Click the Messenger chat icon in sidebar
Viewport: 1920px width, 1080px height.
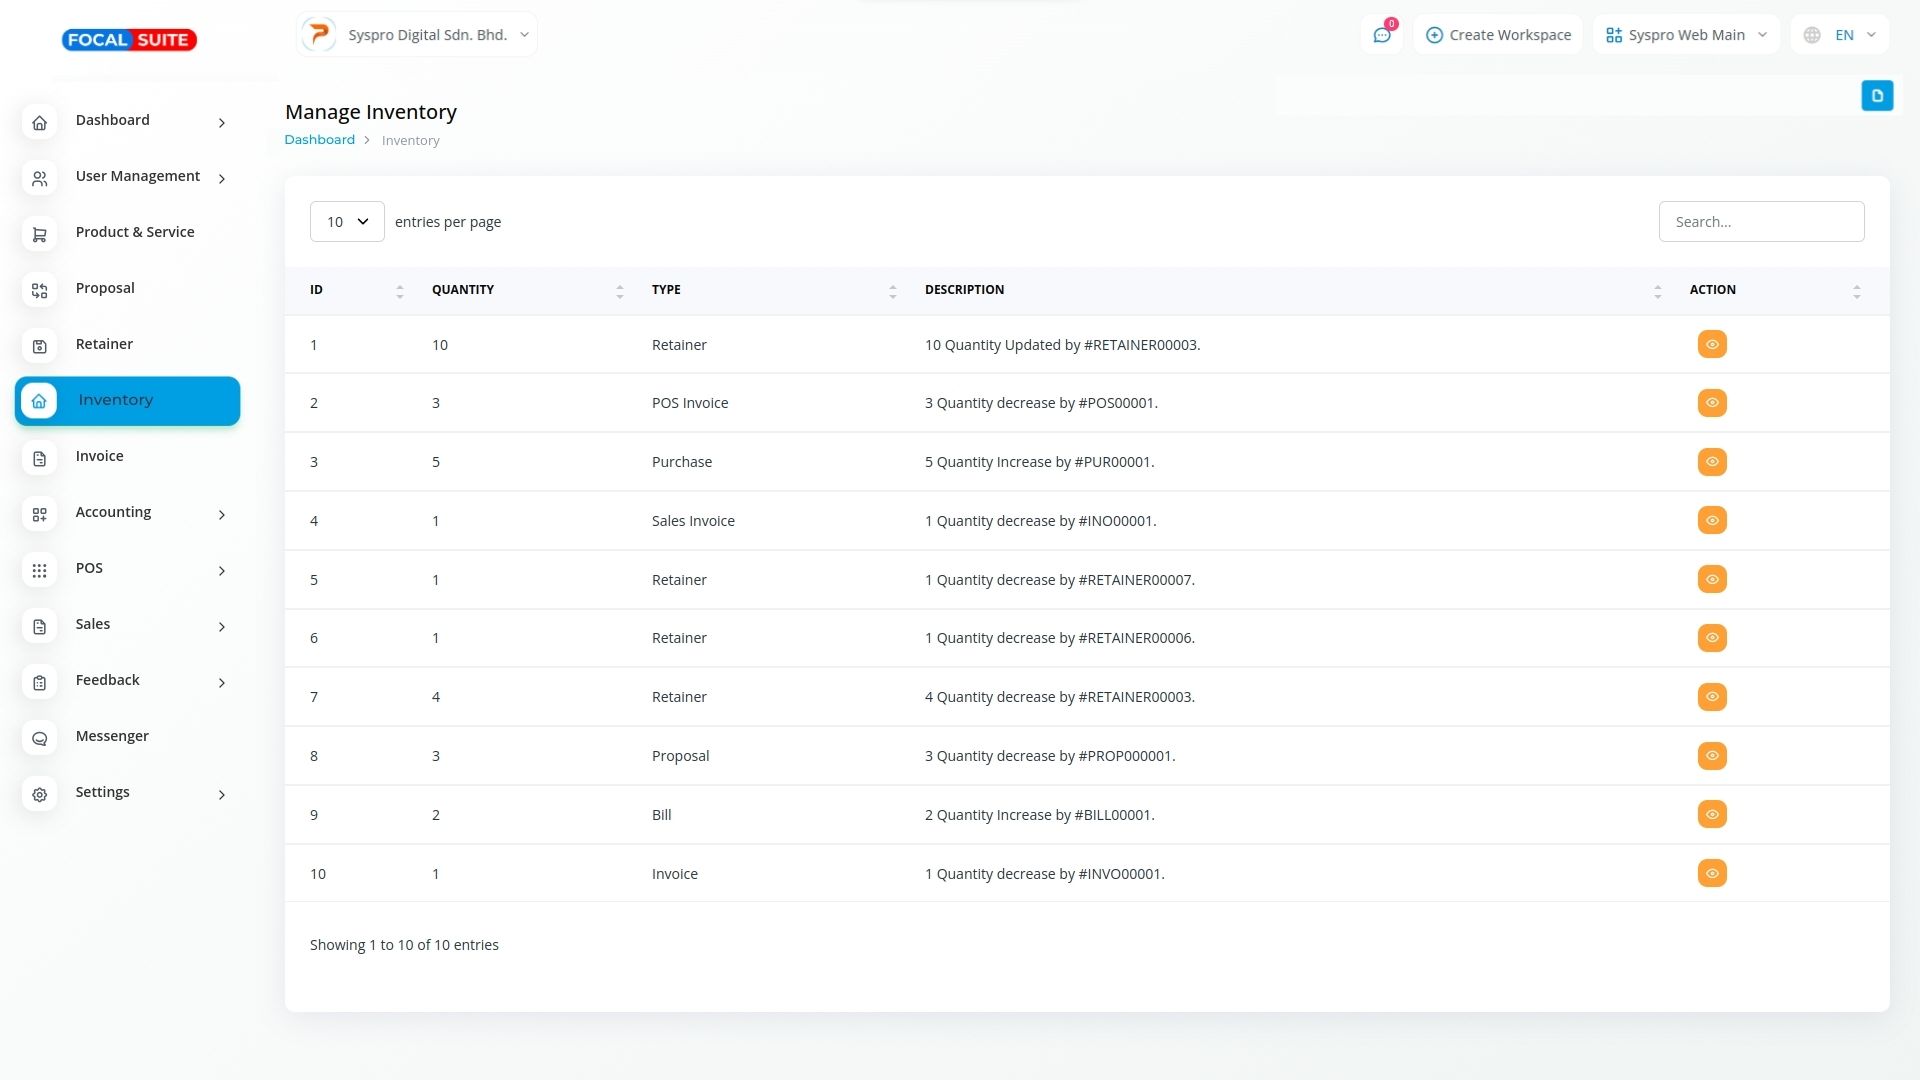click(x=40, y=739)
